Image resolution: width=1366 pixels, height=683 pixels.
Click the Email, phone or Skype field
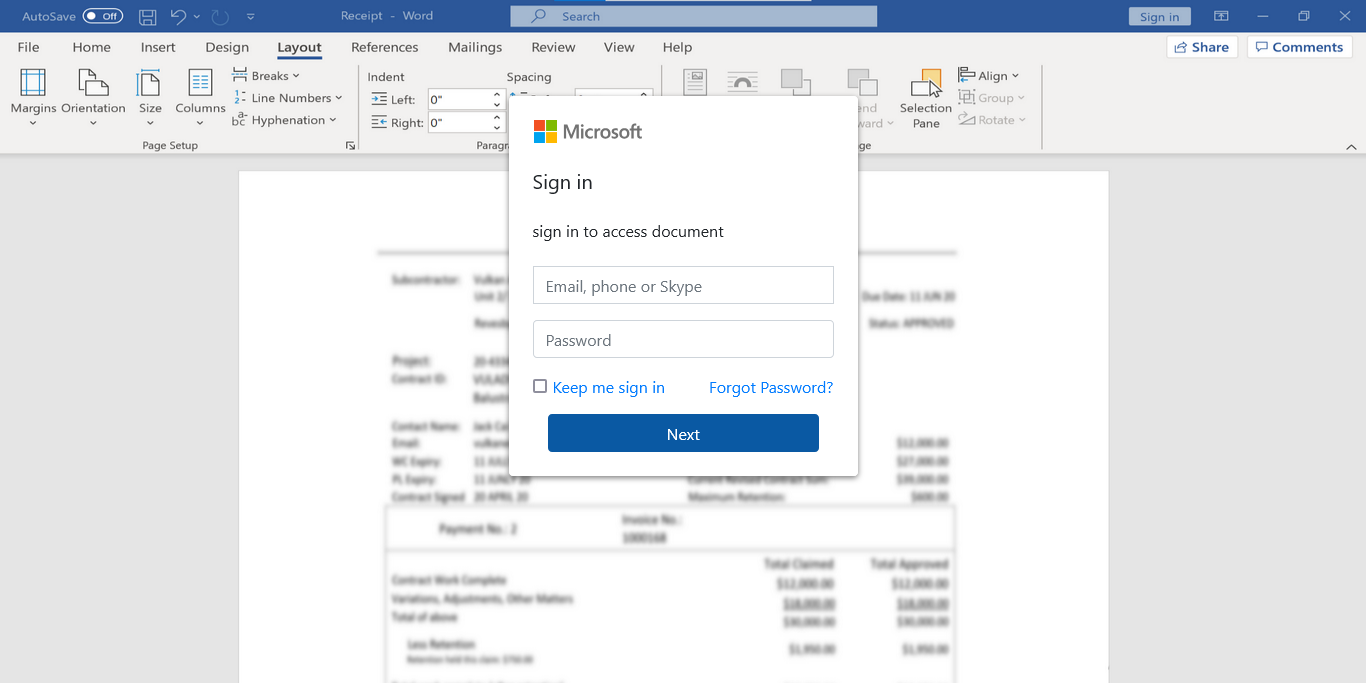683,285
